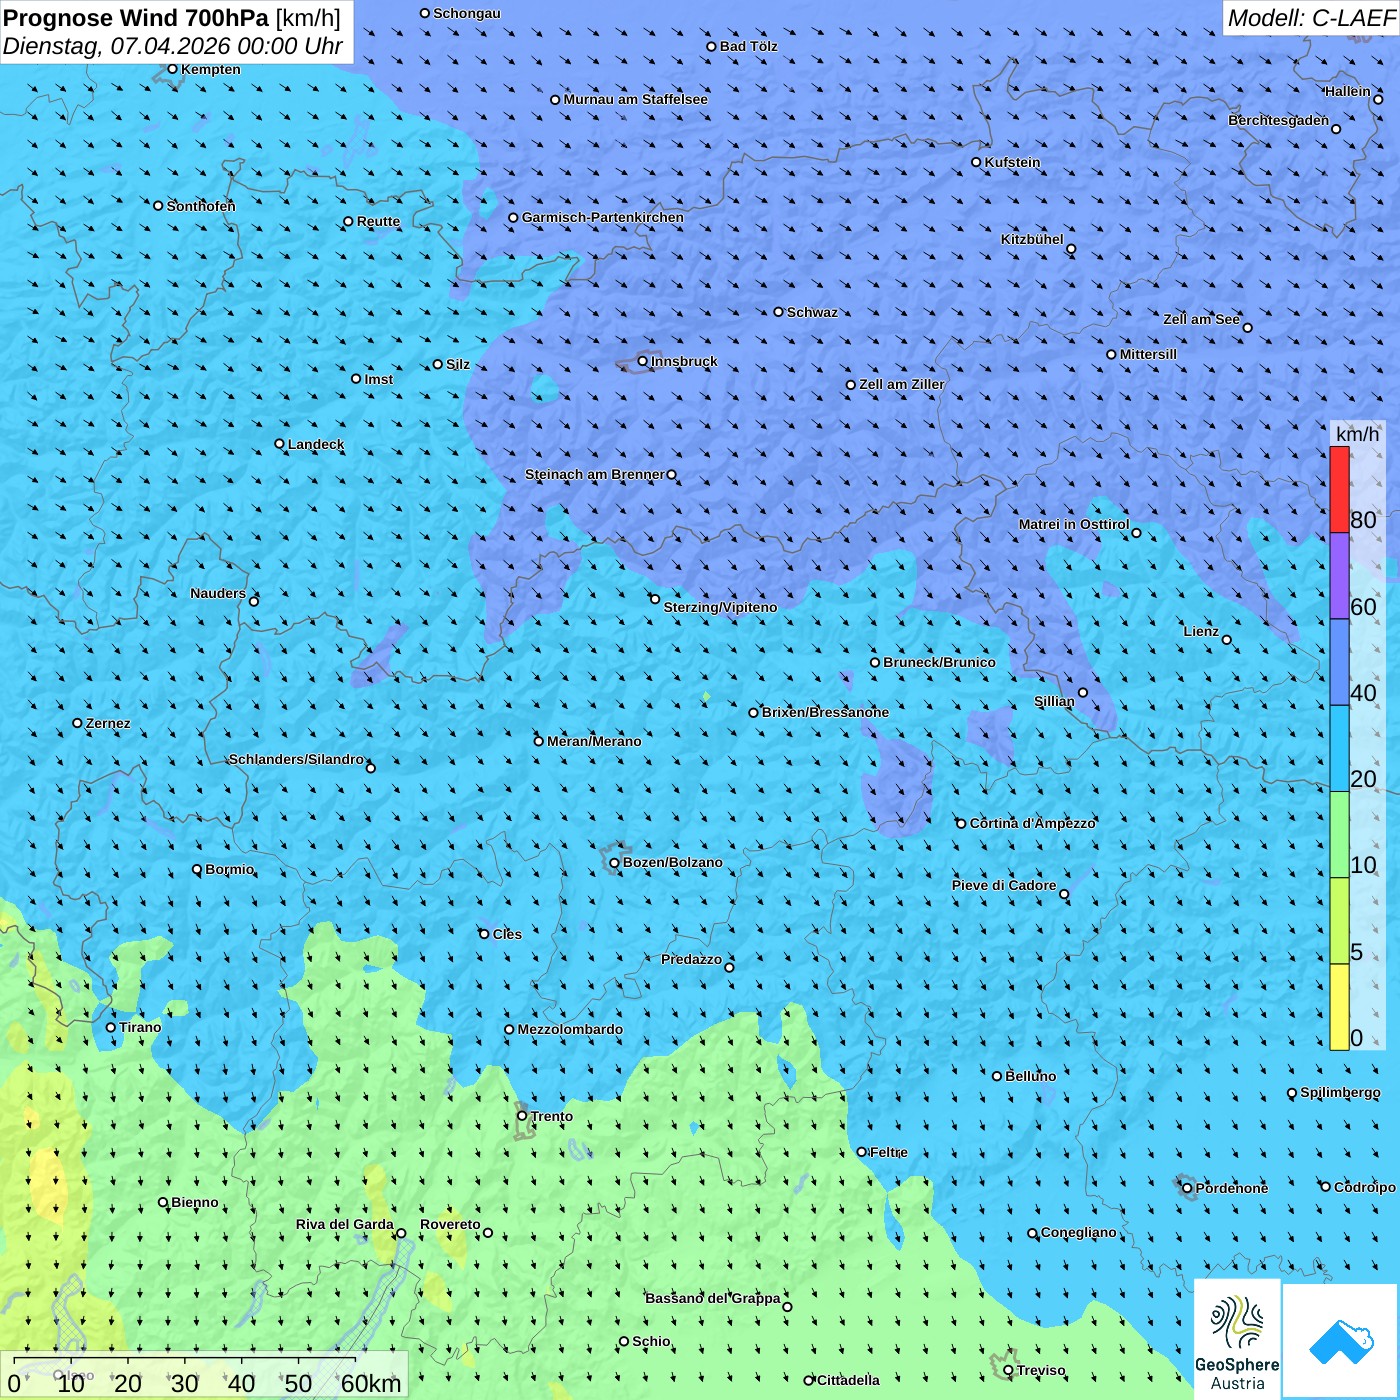
Task: Click the Pordenone label
Action: 1232,1188
